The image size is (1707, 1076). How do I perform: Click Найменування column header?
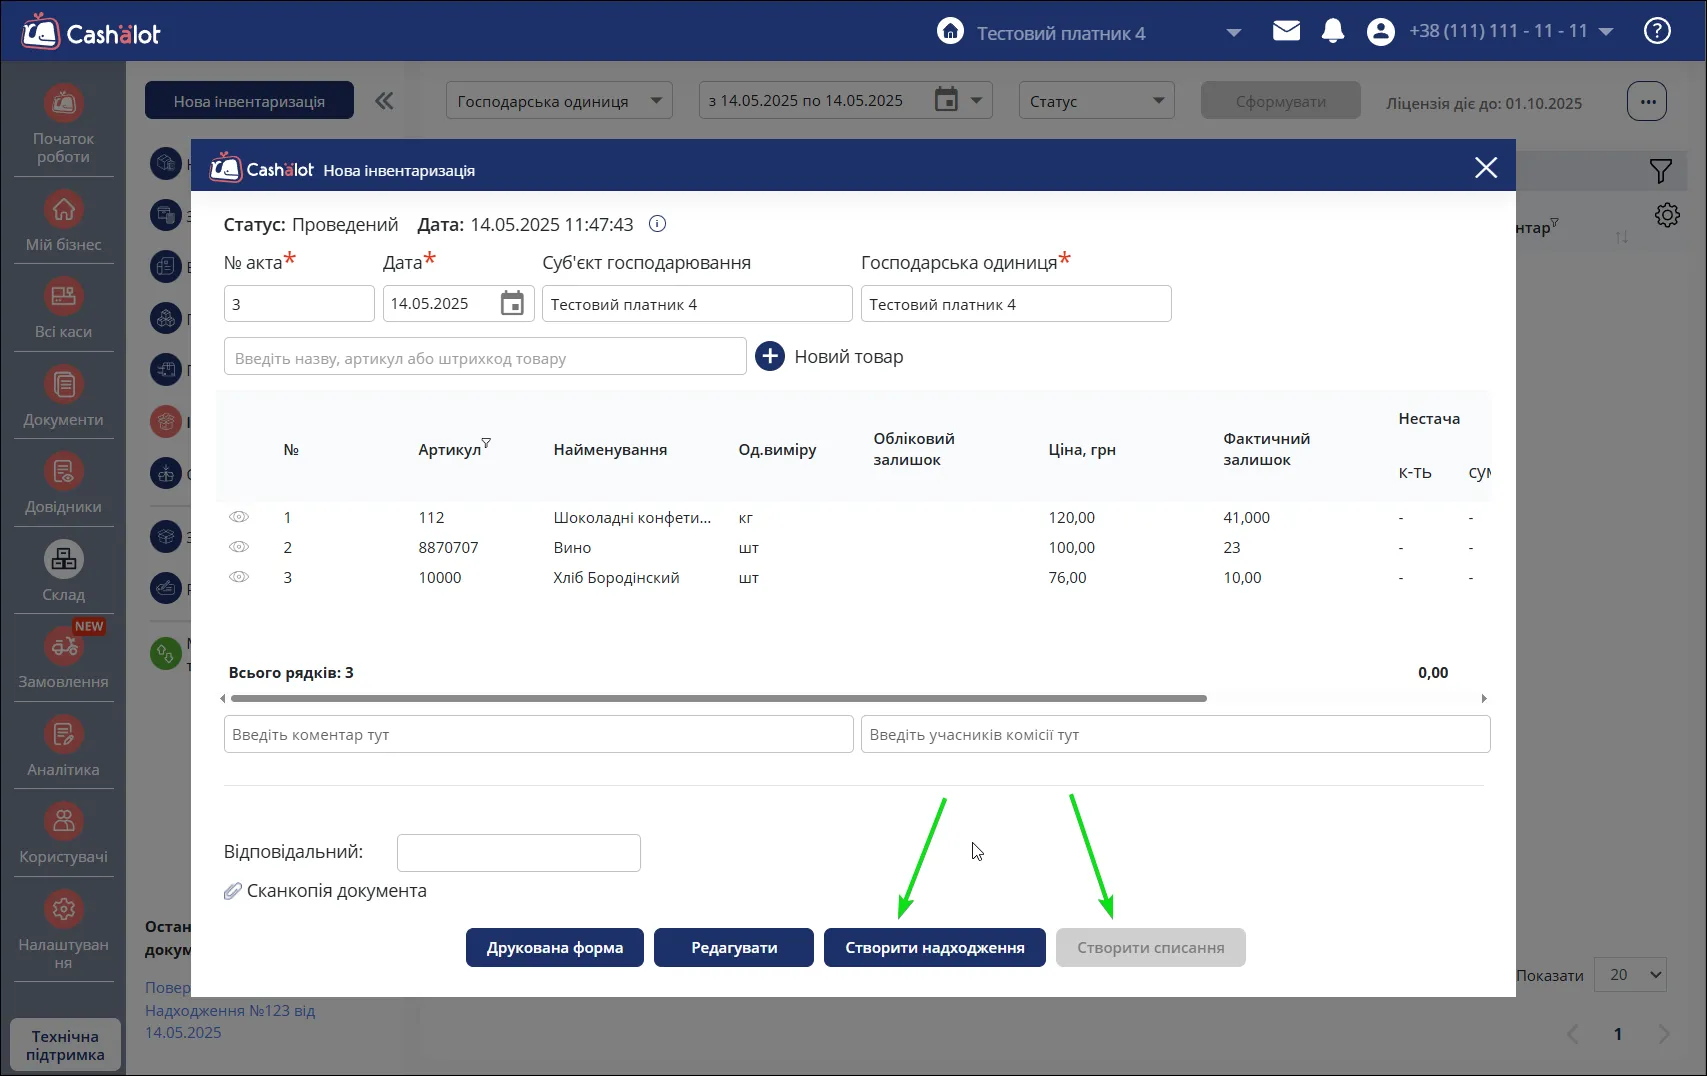(610, 450)
